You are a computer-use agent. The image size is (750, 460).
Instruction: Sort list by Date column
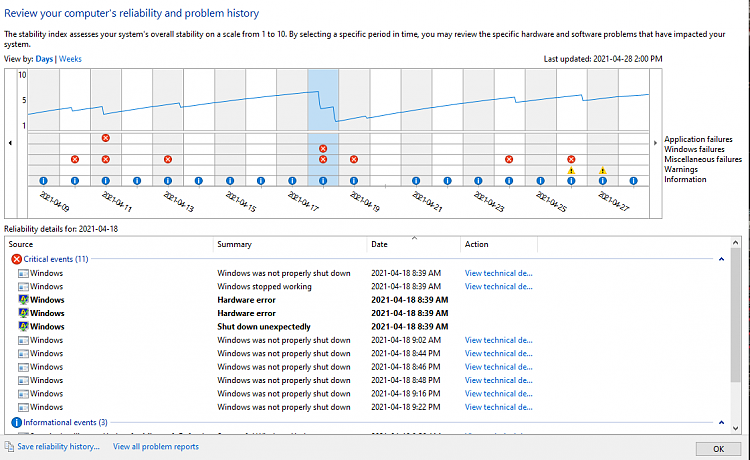[414, 244]
